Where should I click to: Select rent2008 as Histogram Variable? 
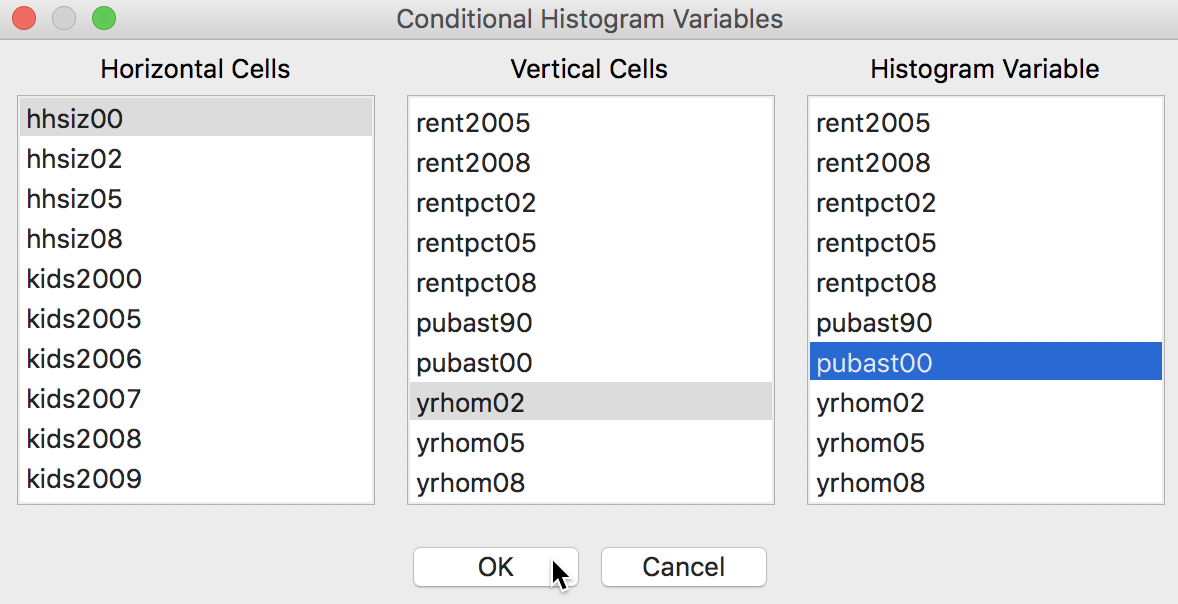986,162
